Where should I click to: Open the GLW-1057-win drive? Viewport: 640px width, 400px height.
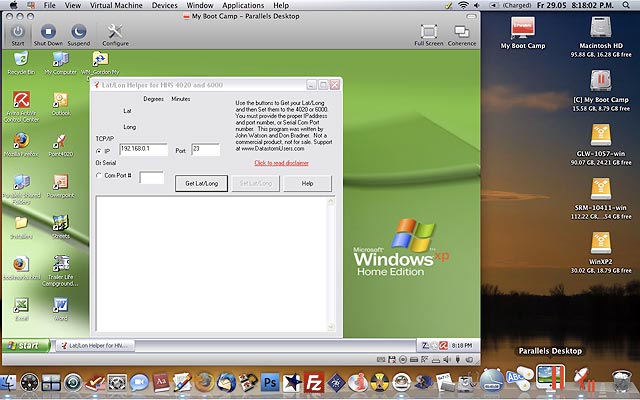[600, 136]
